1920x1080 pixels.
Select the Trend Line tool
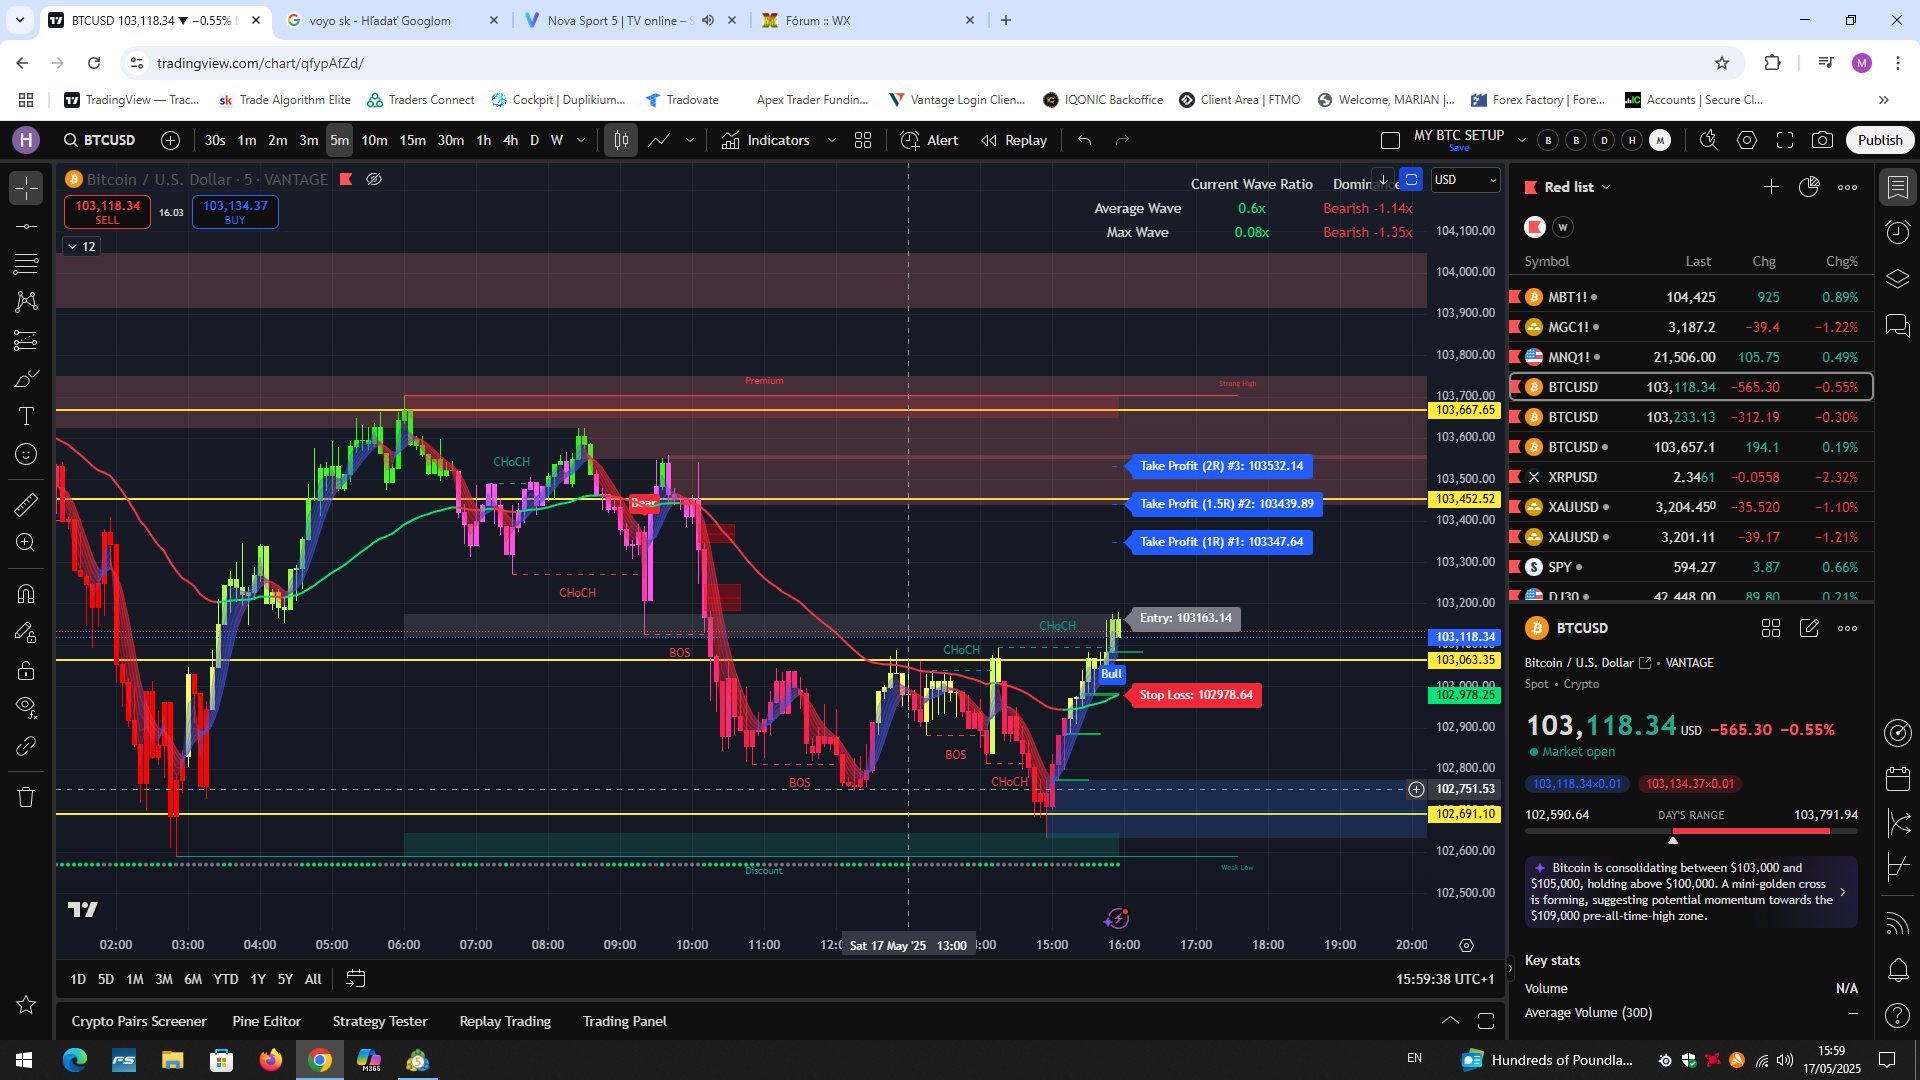point(26,226)
